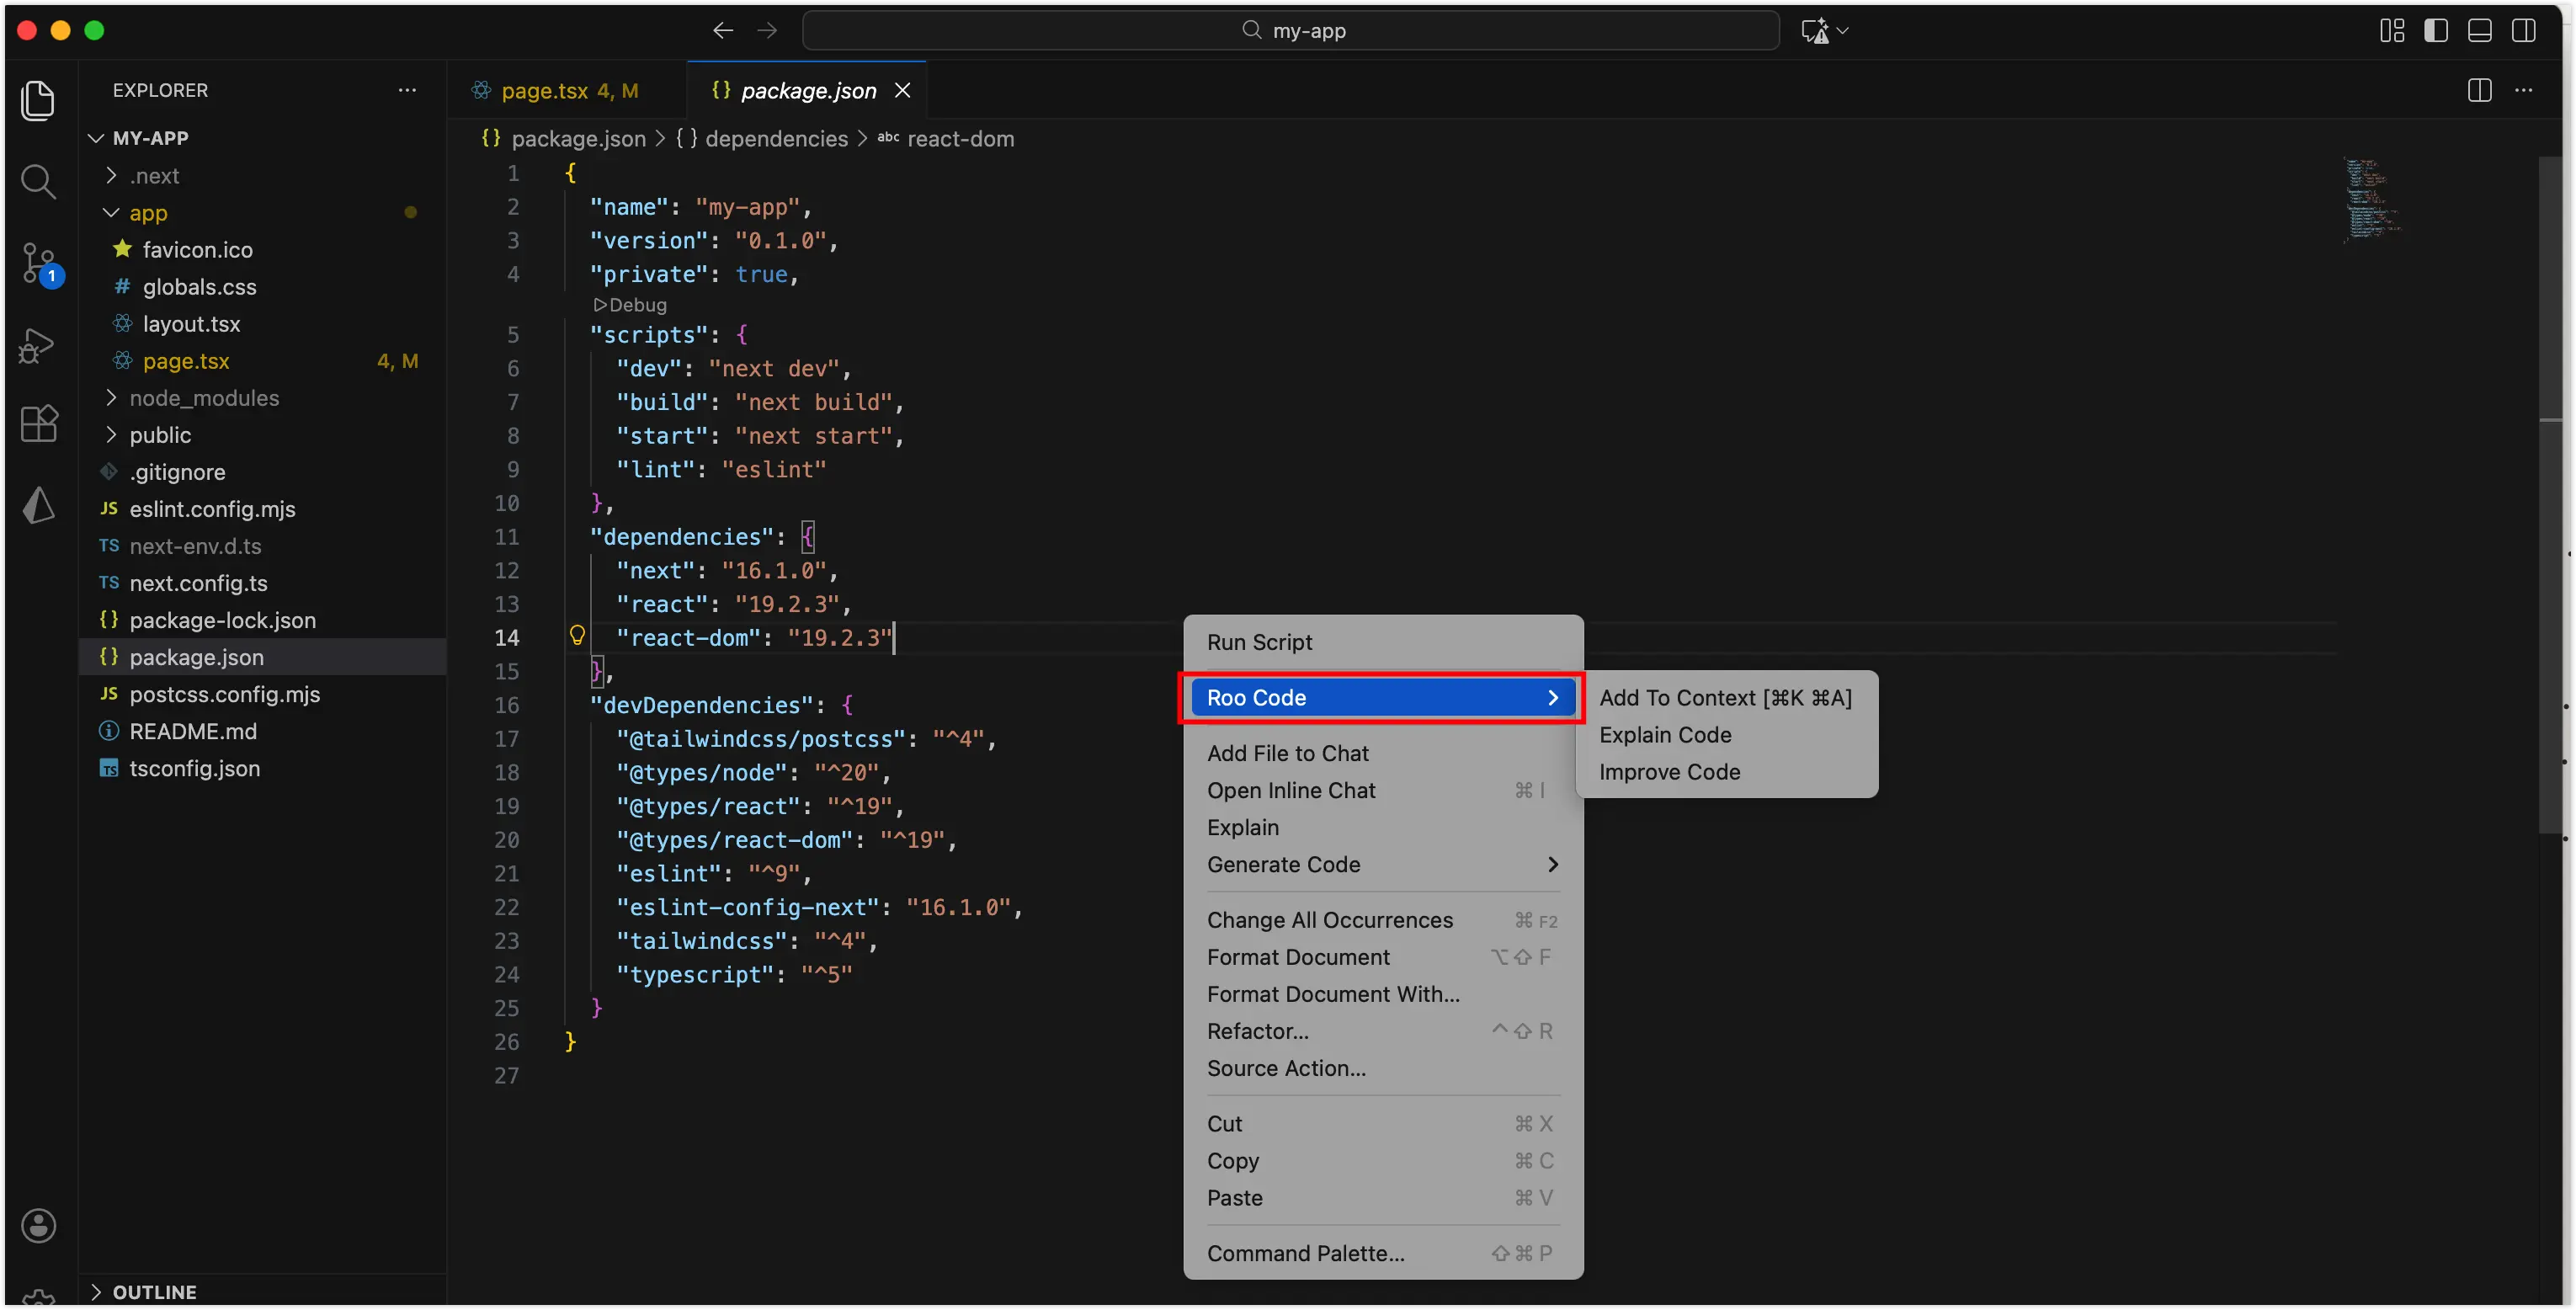Collapse the app folder

tap(148, 213)
